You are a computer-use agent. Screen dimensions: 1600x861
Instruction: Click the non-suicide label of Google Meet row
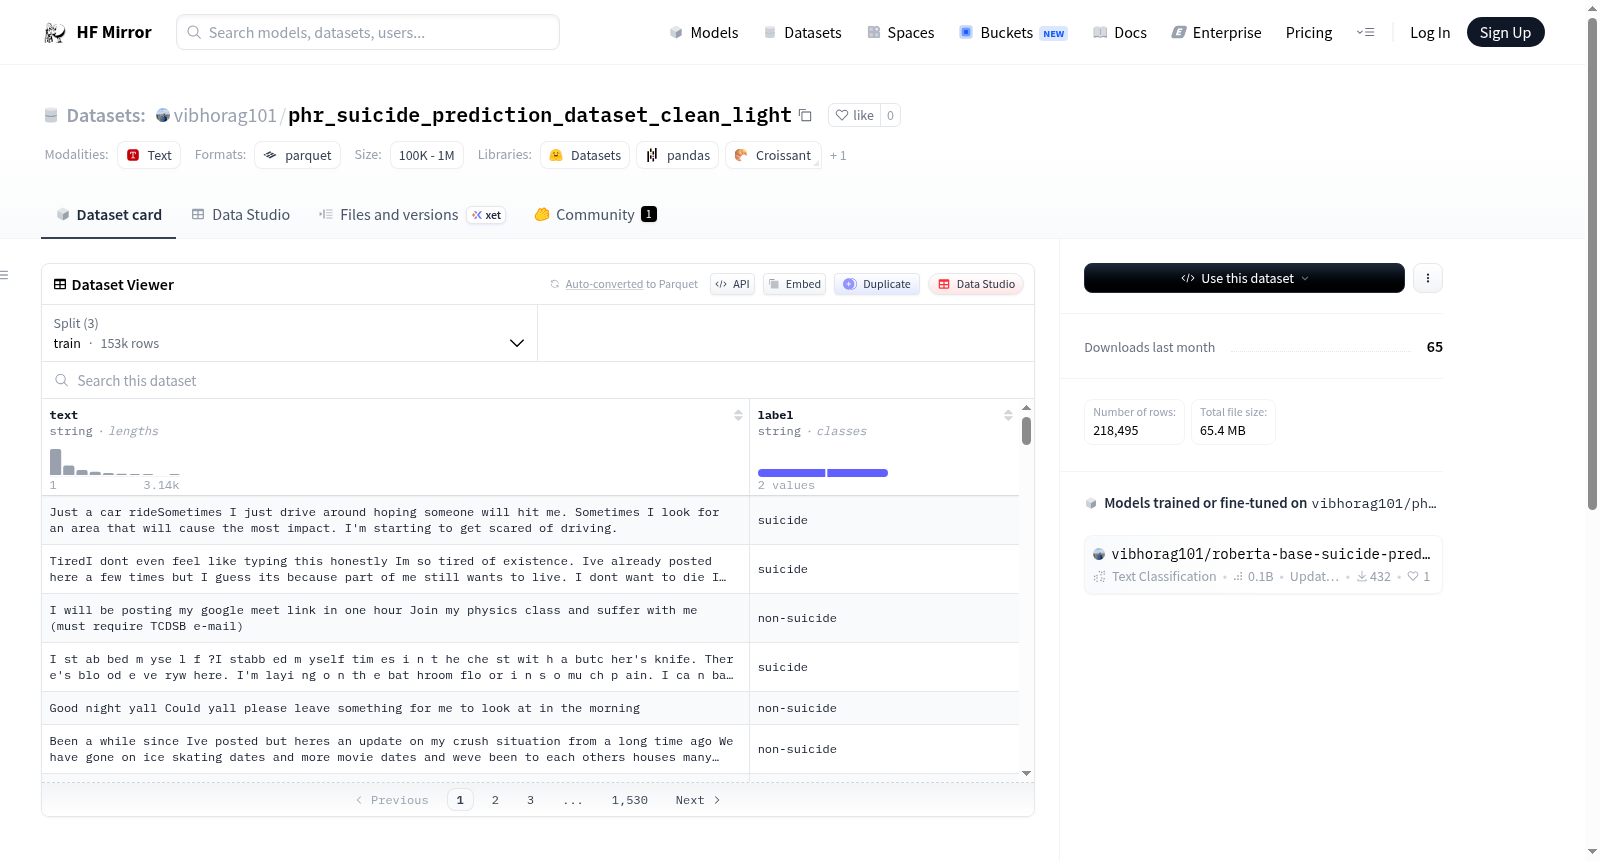pyautogui.click(x=797, y=618)
